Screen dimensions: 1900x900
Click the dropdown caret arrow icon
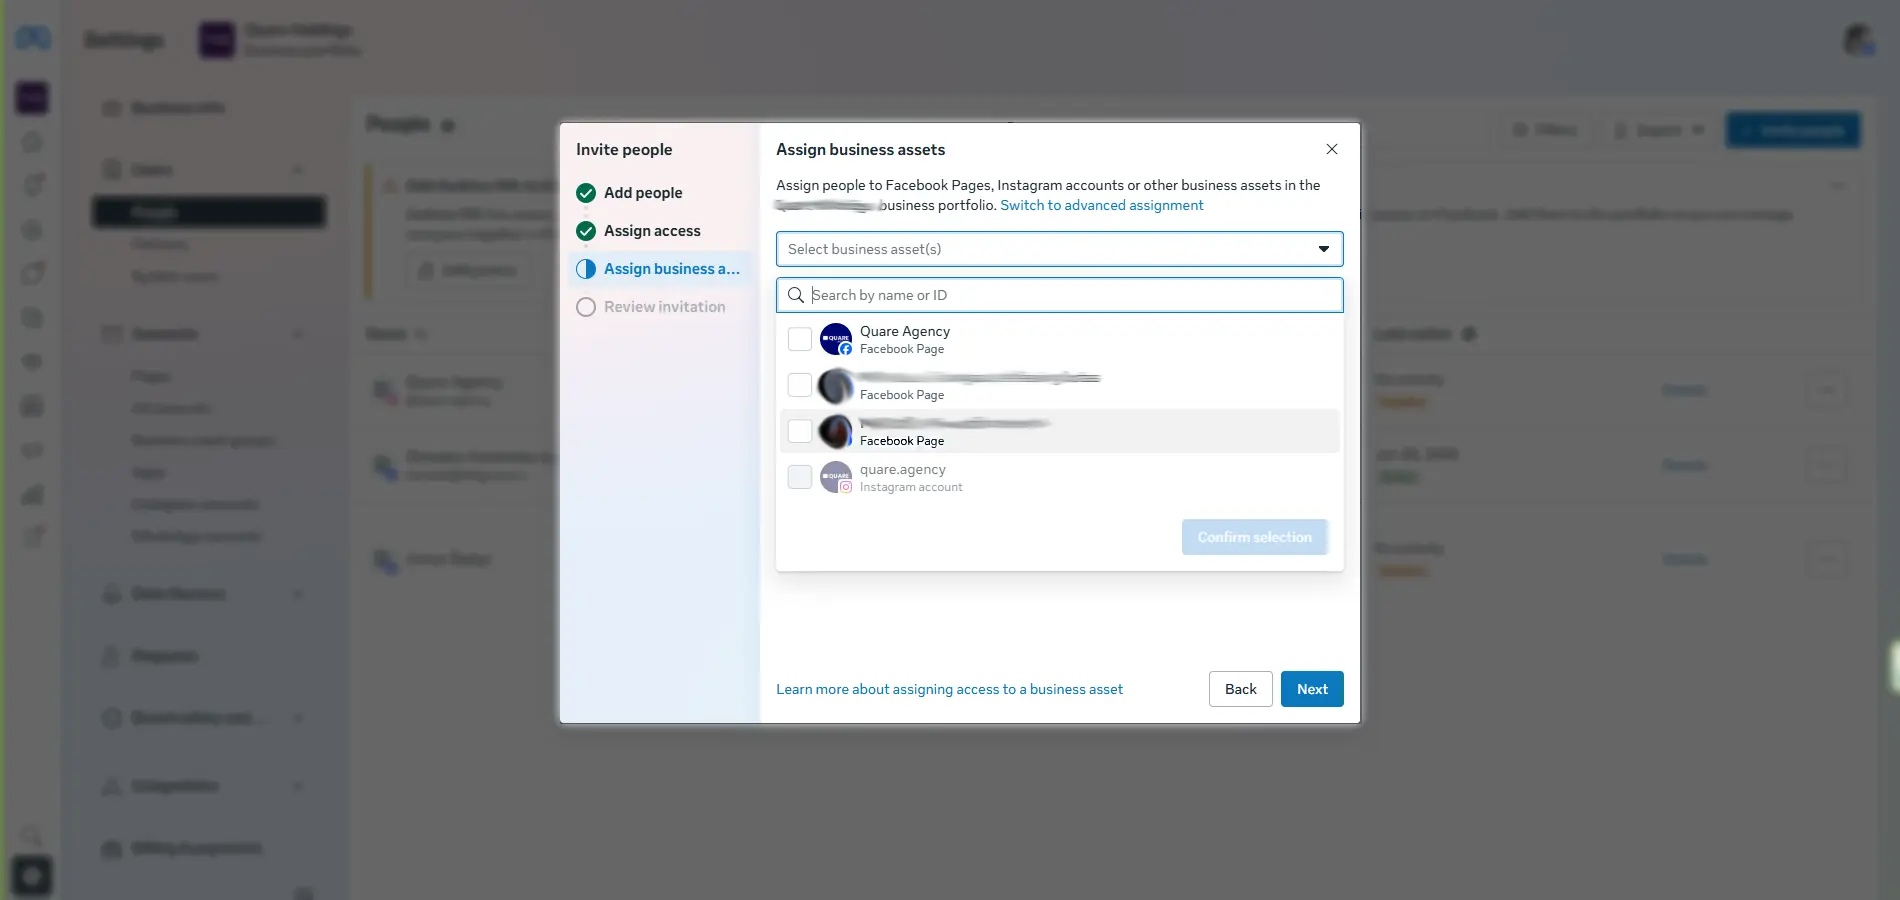tap(1324, 249)
